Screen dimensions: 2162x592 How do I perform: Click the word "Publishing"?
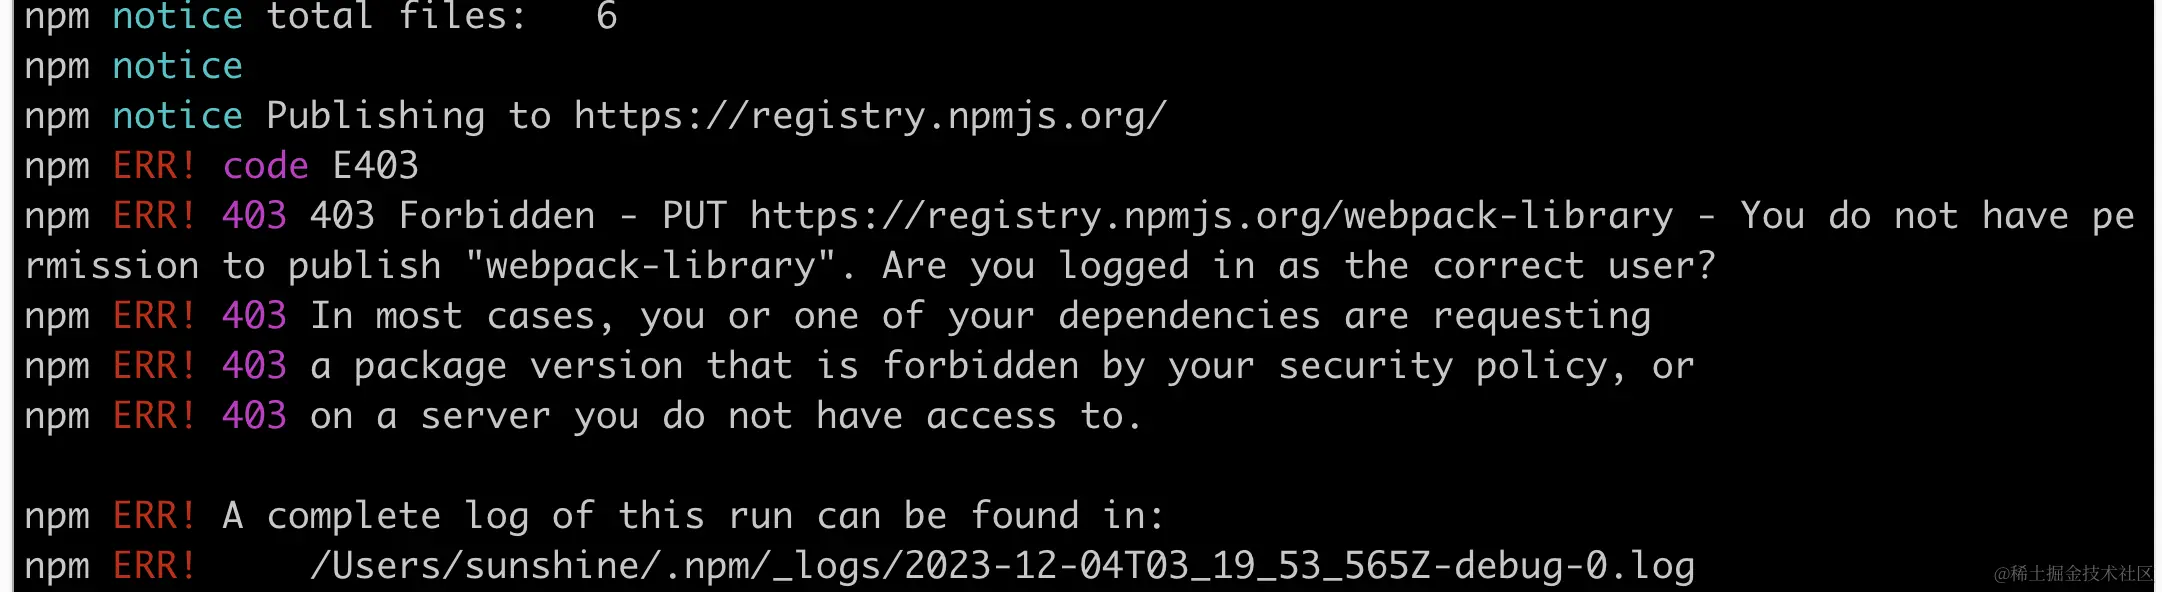coord(375,116)
